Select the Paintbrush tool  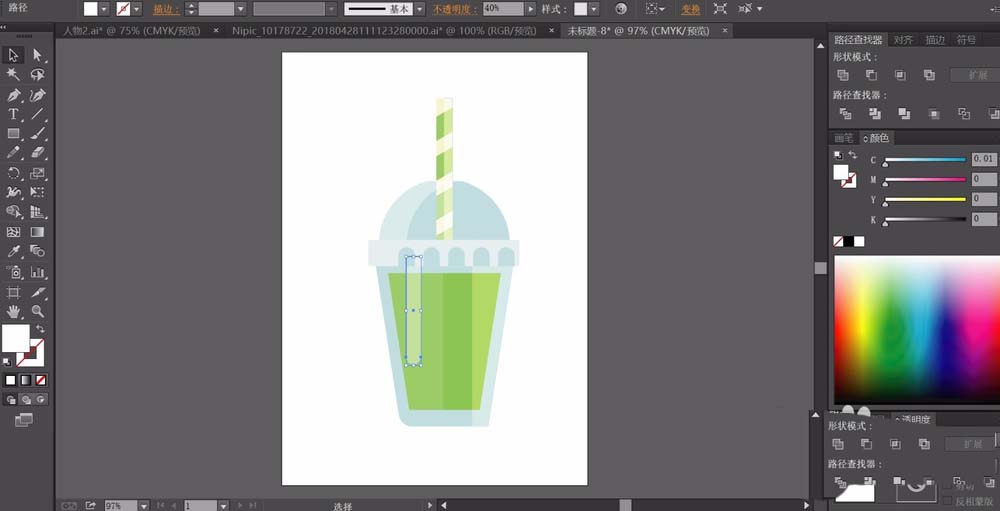coord(38,134)
